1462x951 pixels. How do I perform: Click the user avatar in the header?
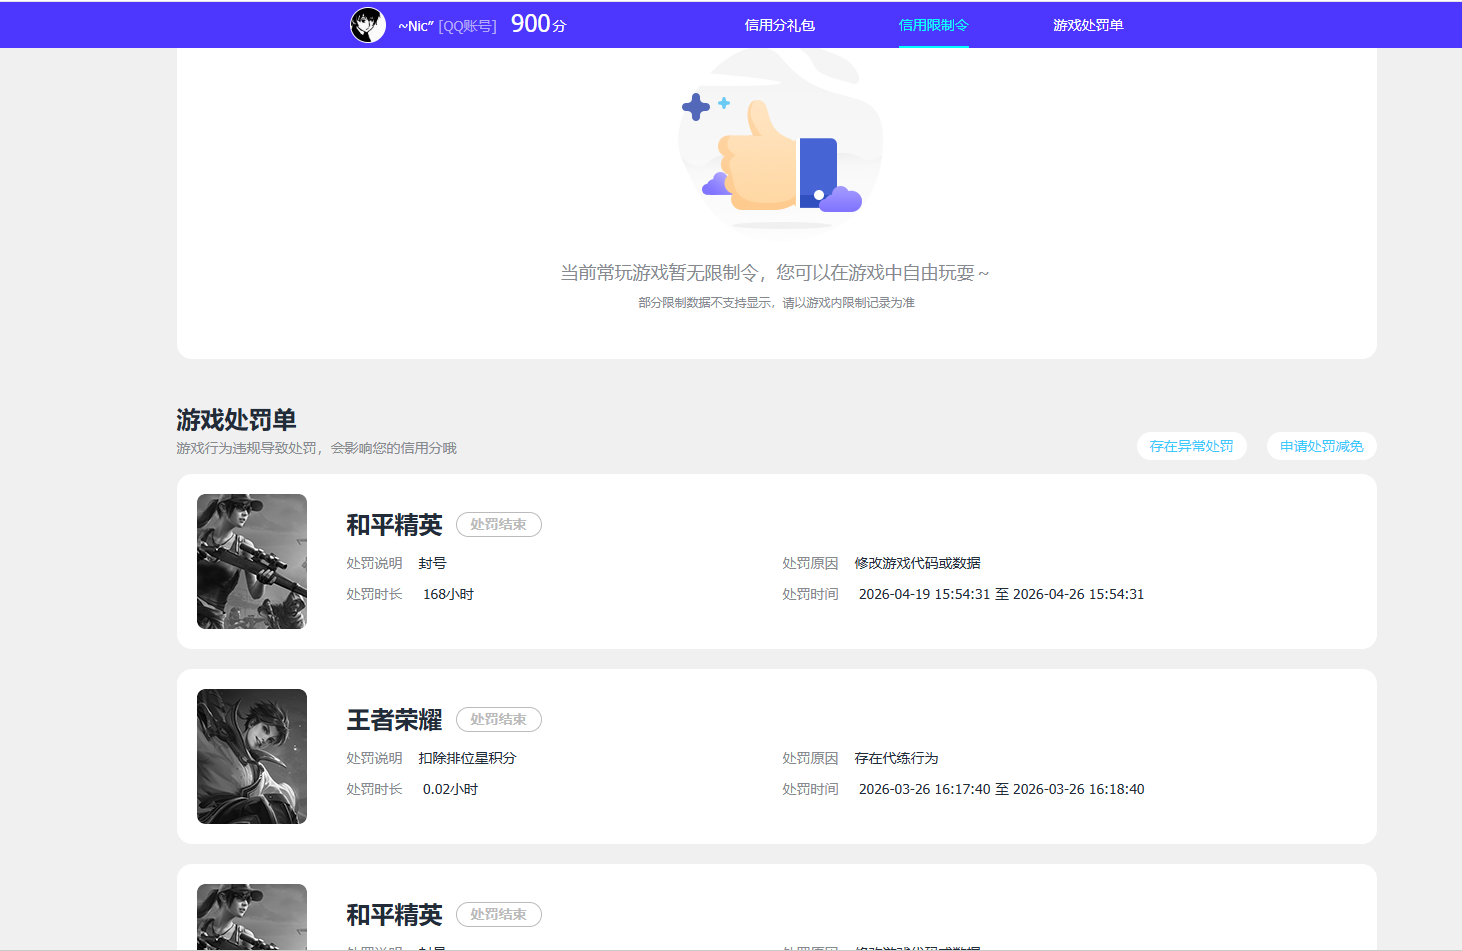point(368,25)
